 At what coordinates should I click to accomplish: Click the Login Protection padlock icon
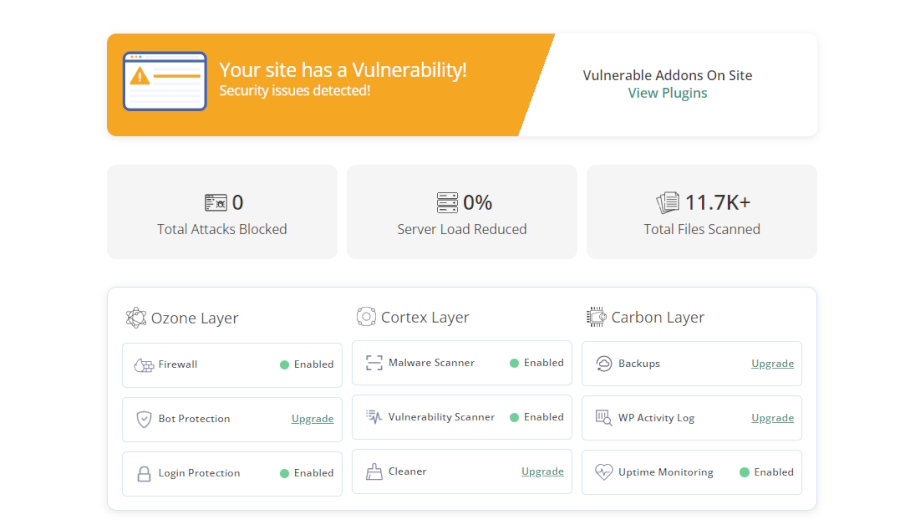pos(143,473)
